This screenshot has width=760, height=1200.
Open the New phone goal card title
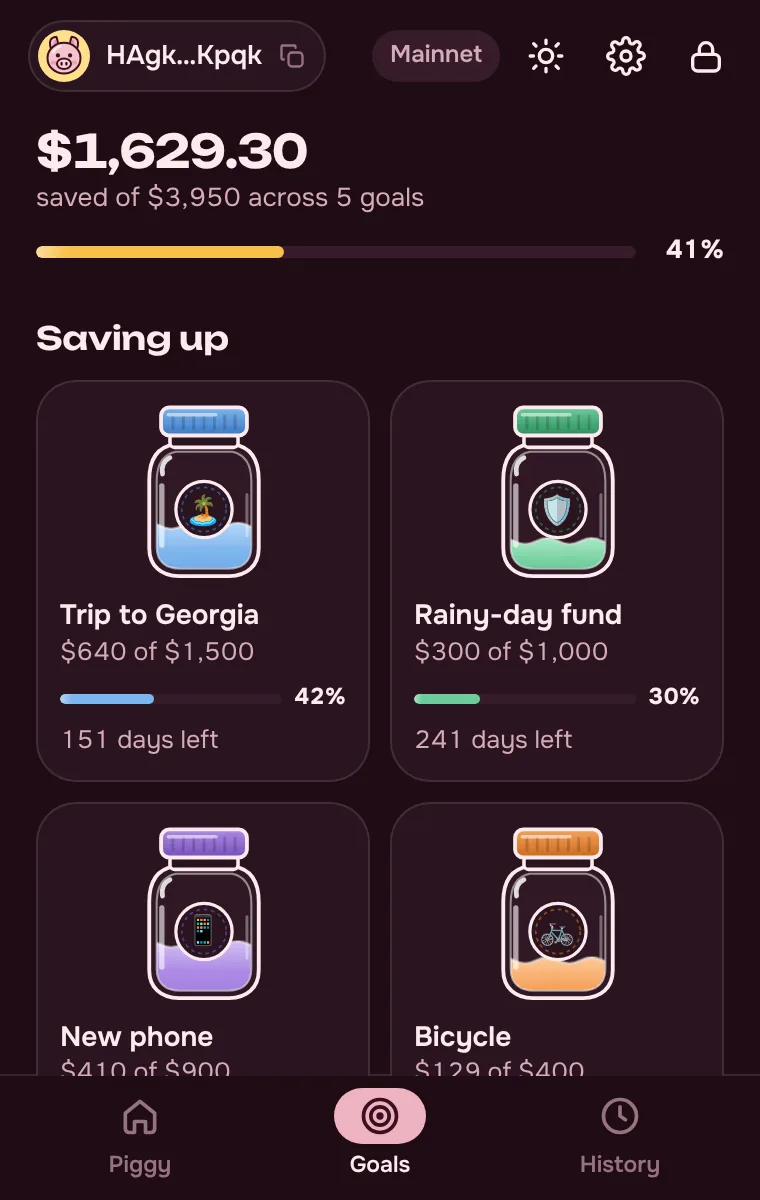[x=137, y=1036]
